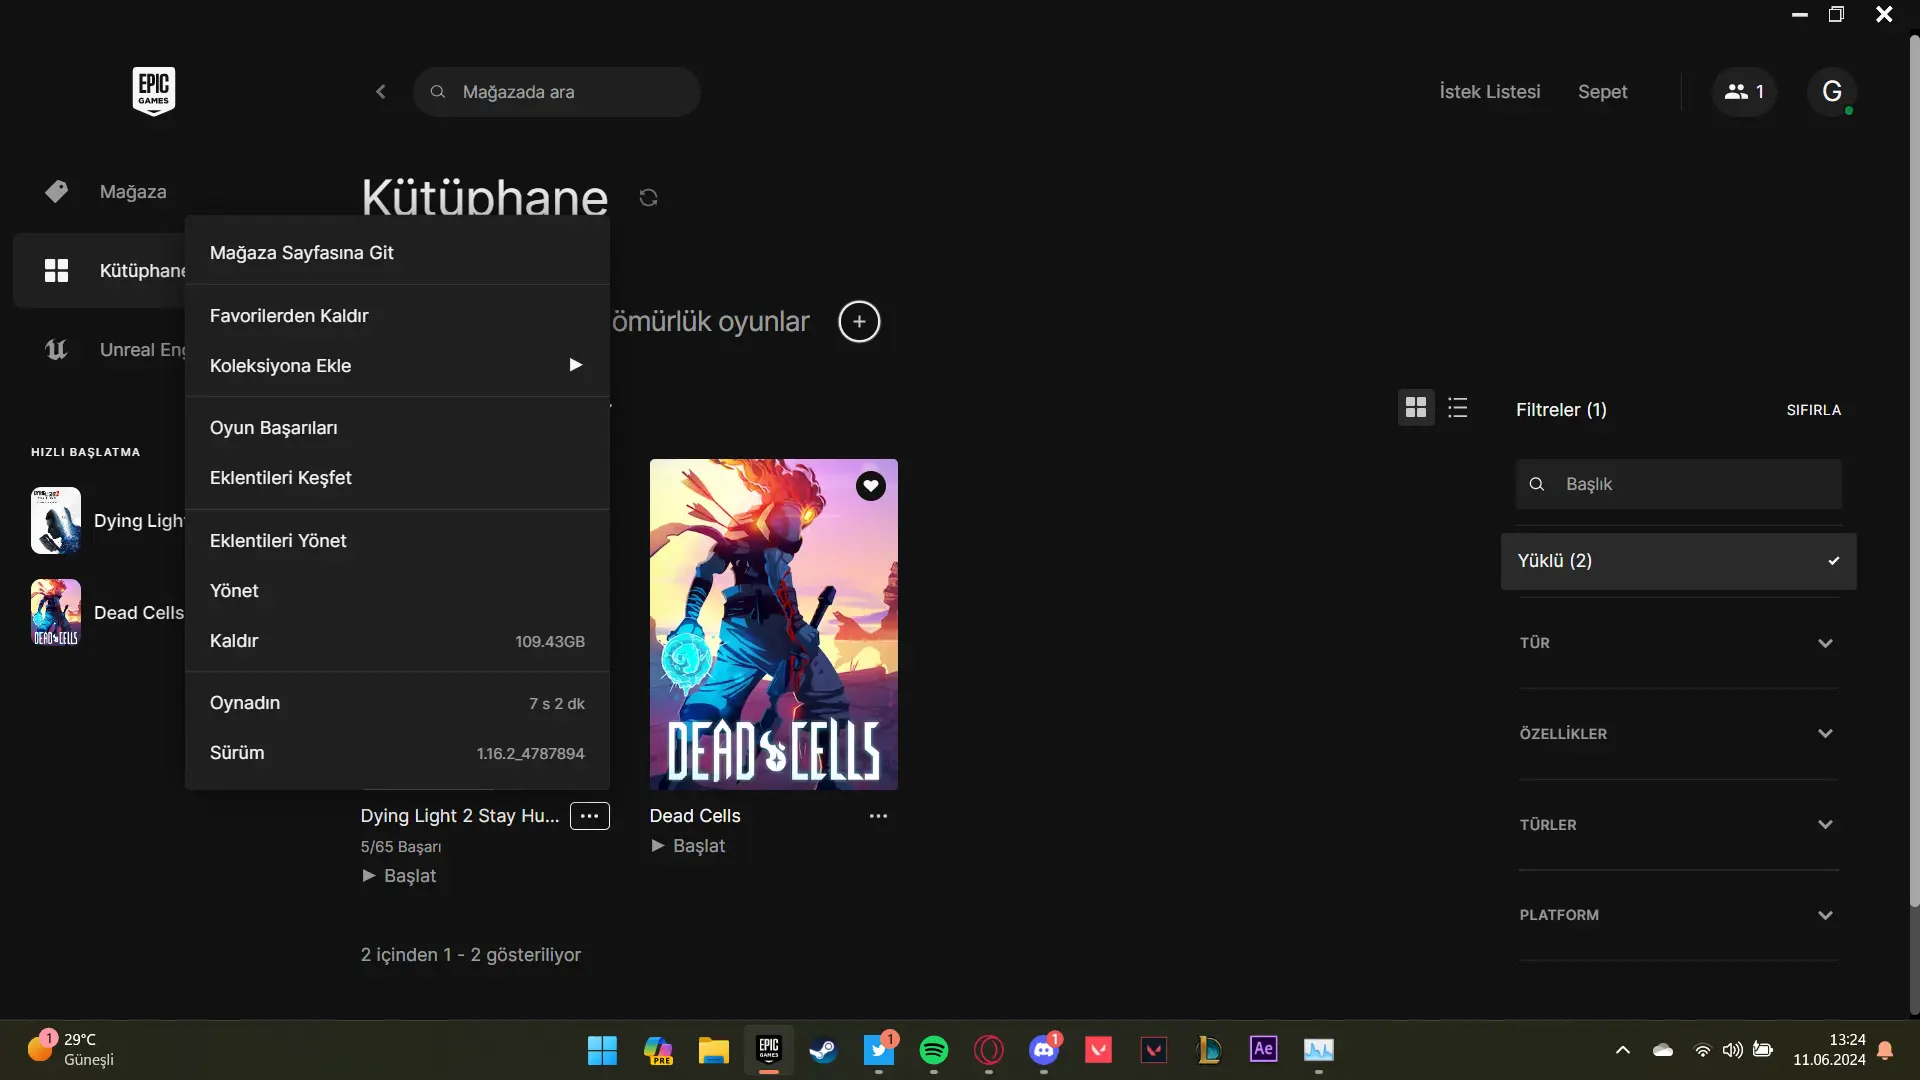1920x1080 pixels.
Task: Switch to grid view
Action: 1416,408
